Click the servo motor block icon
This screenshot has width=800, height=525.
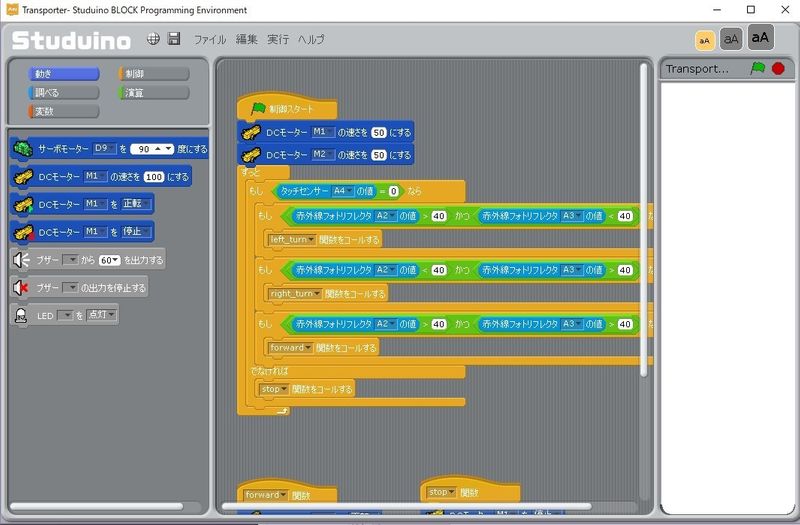pos(22,149)
